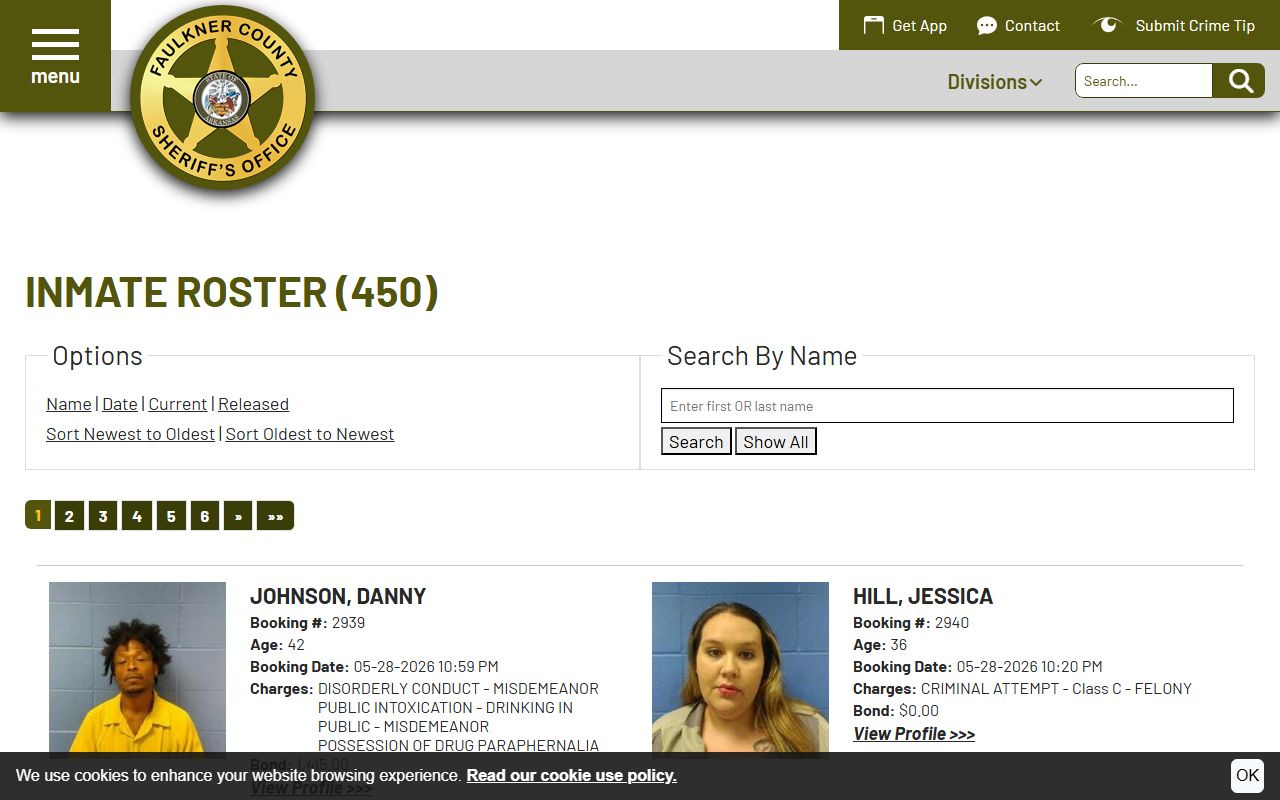
Task: Click the Show All button
Action: [x=776, y=442]
